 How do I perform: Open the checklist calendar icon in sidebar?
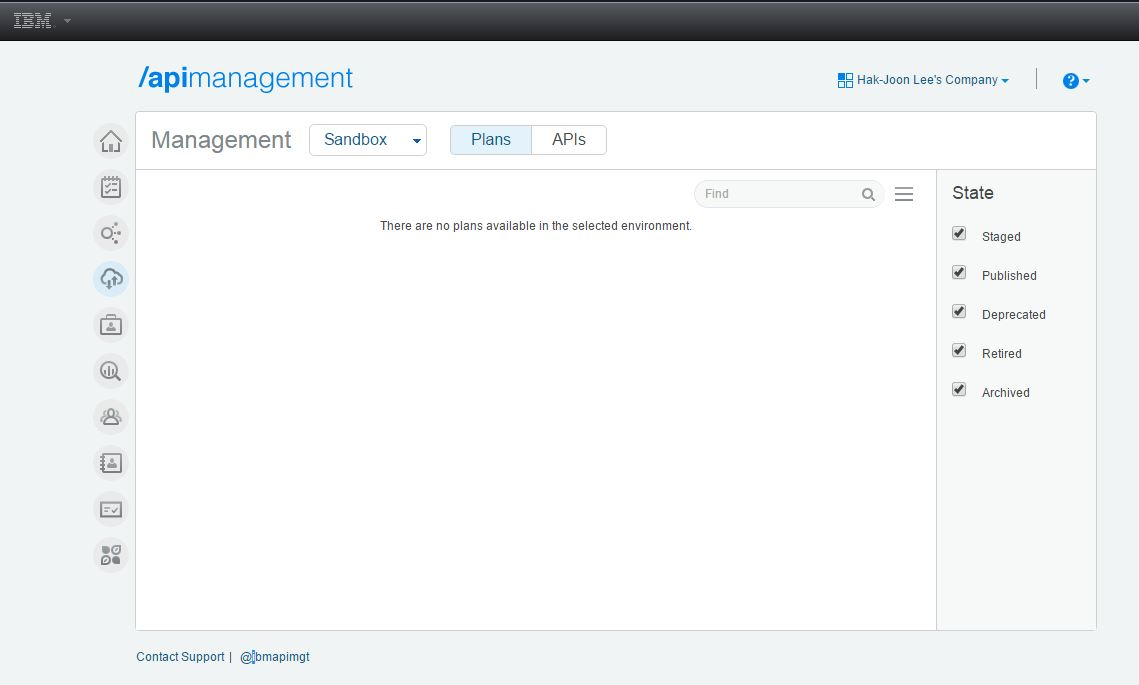pyautogui.click(x=111, y=187)
